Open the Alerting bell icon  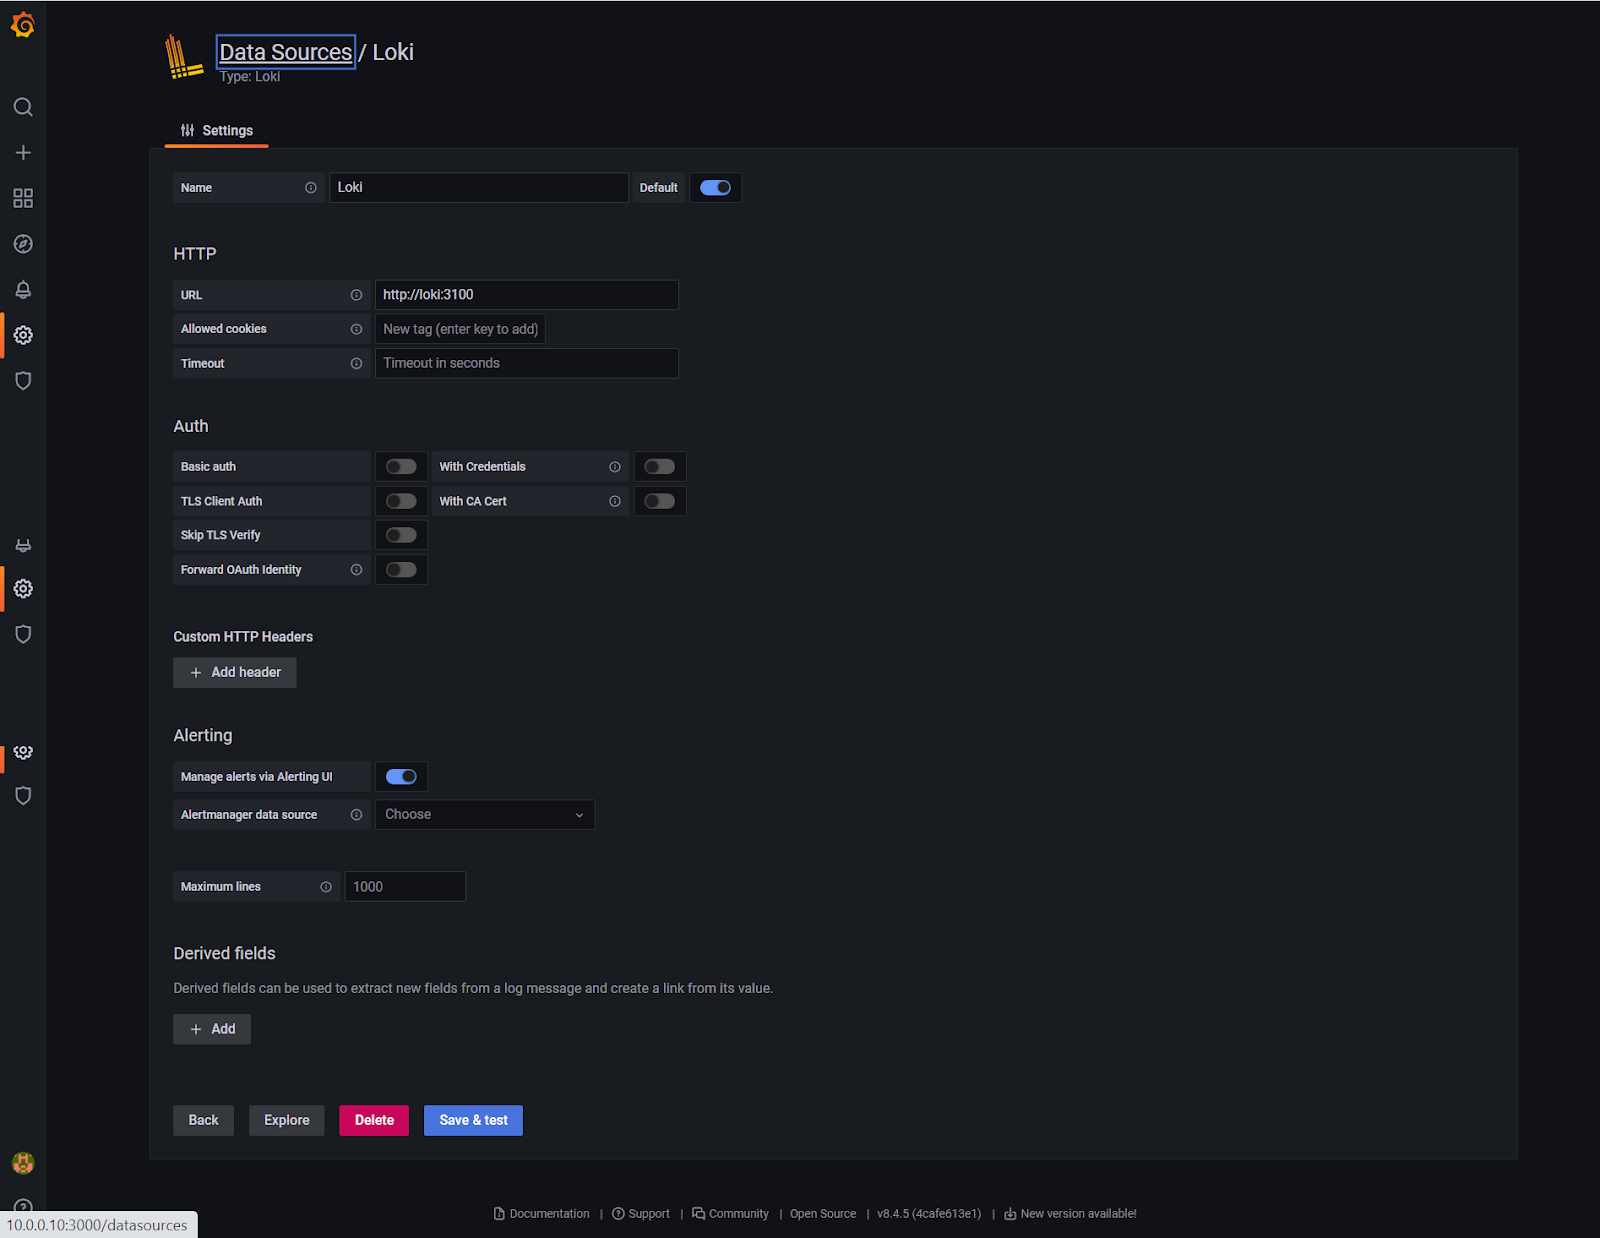tap(23, 290)
